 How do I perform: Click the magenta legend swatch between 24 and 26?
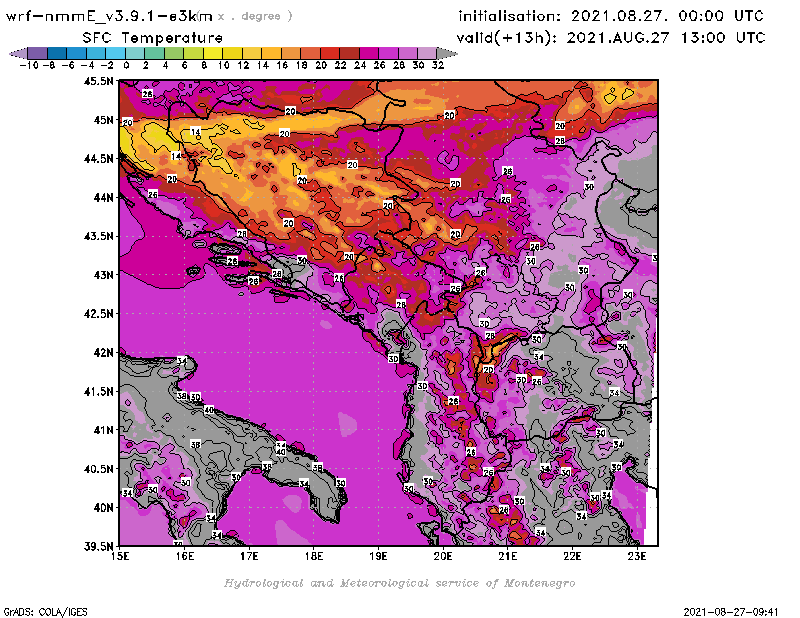pos(369,53)
